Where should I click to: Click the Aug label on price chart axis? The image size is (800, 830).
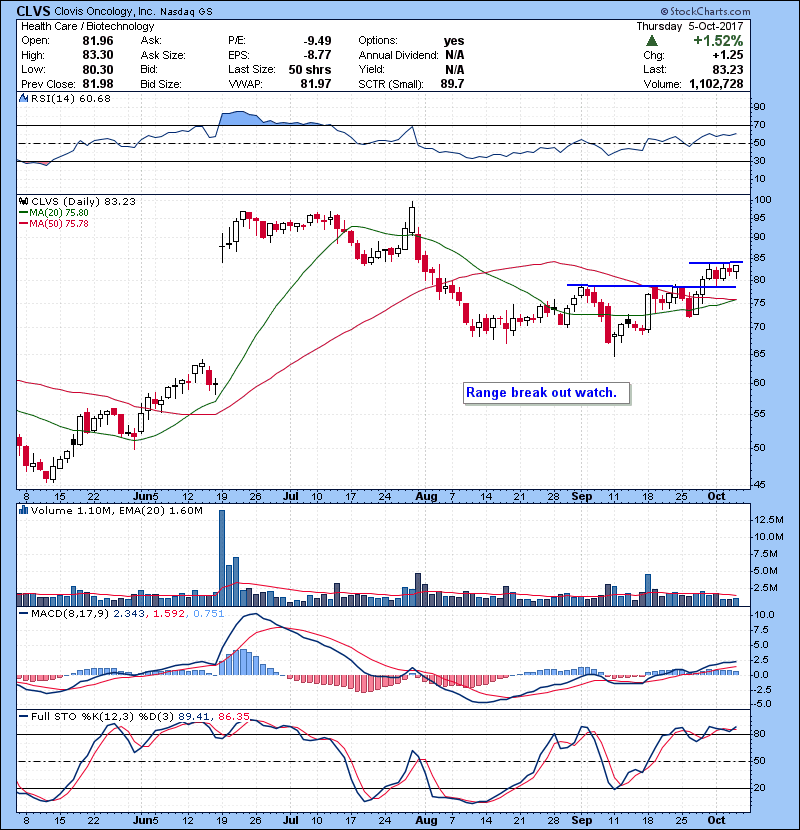coord(426,496)
